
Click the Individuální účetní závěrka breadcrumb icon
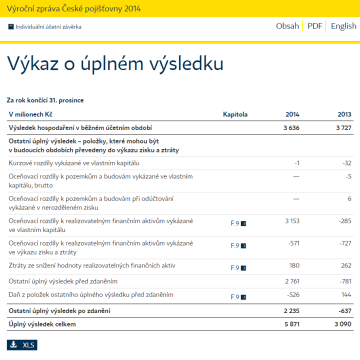11,27
